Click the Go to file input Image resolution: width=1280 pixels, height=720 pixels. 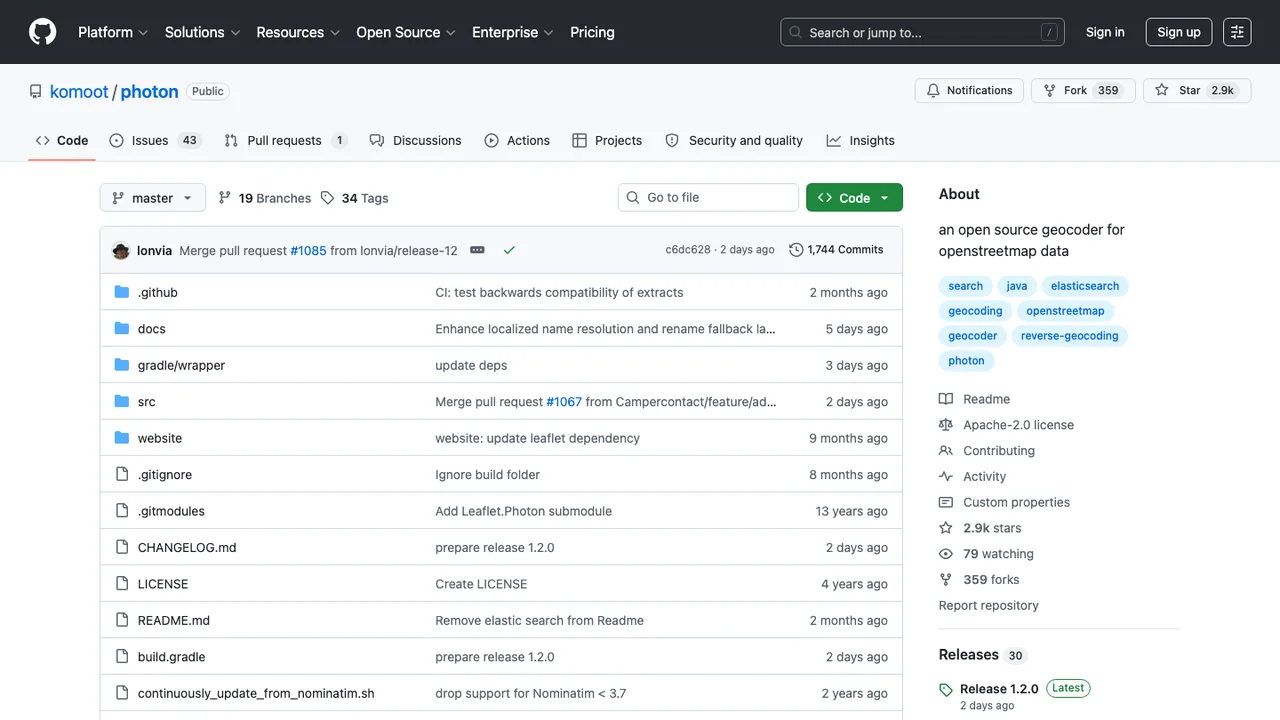(708, 198)
